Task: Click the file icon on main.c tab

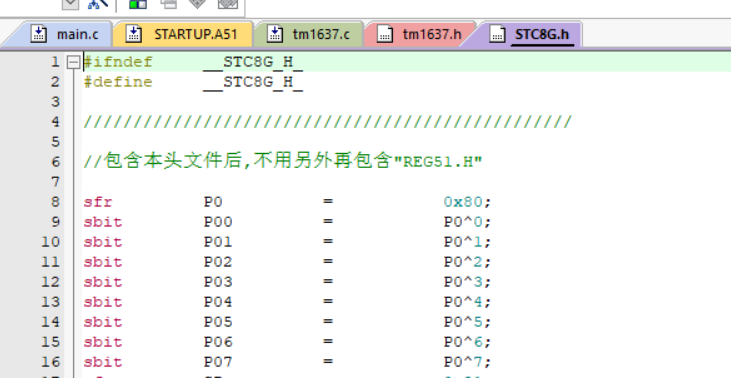Action: click(39, 34)
